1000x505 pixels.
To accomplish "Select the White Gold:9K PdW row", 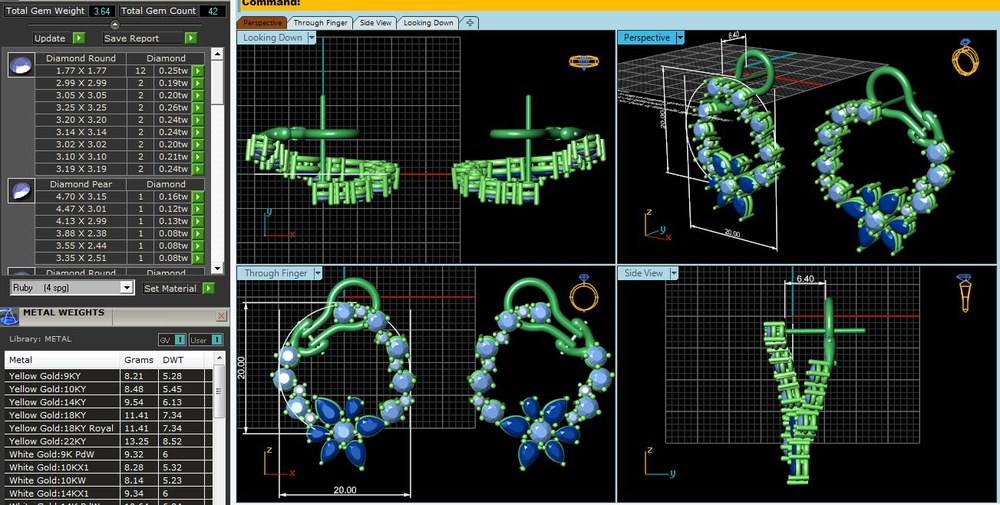I will pos(108,455).
